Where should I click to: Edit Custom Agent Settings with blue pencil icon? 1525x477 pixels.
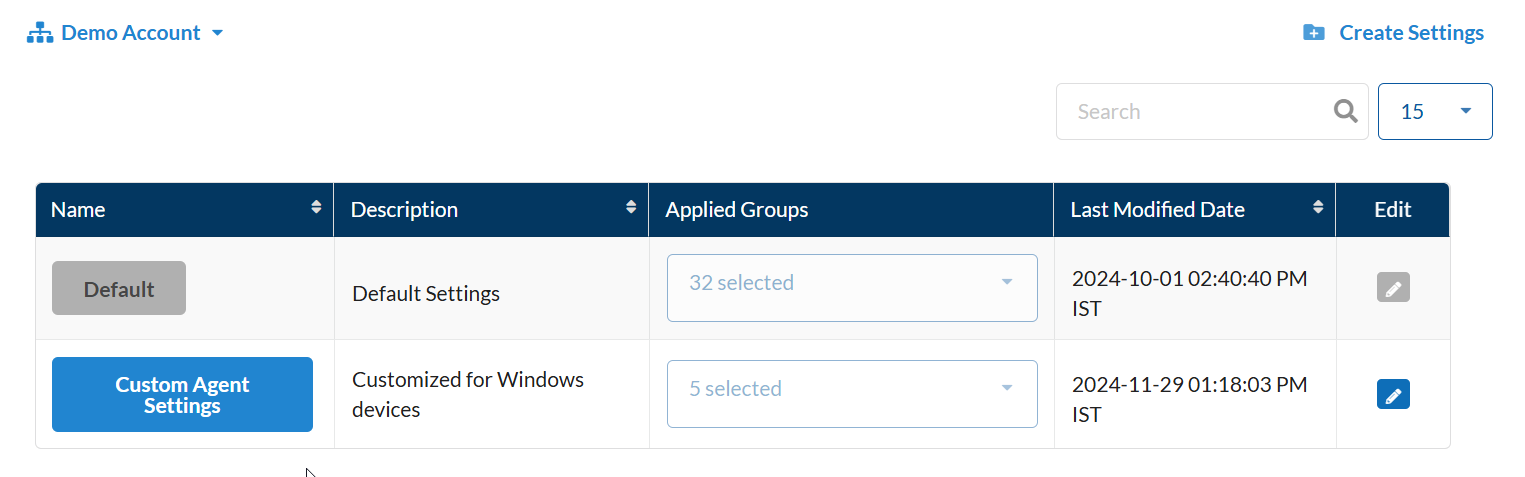coord(1393,394)
